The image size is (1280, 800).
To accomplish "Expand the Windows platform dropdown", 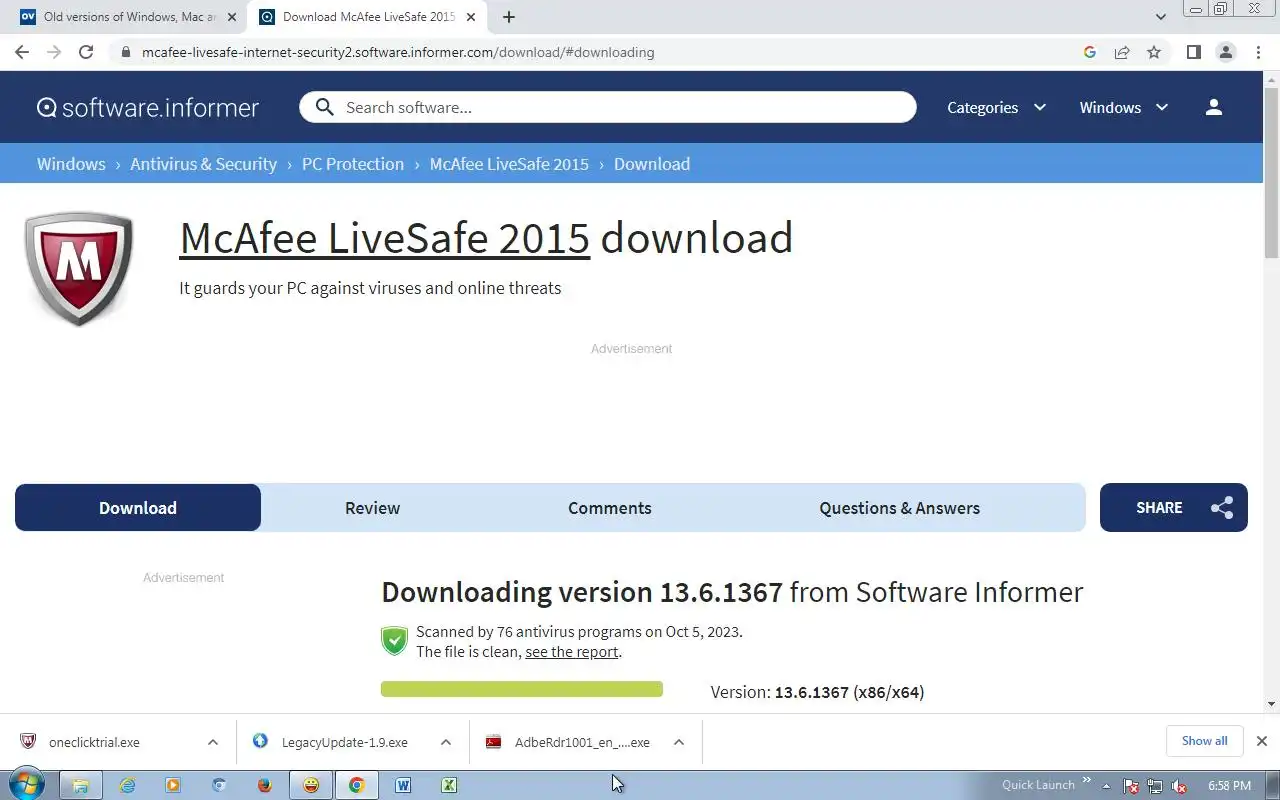I will (x=1124, y=107).
